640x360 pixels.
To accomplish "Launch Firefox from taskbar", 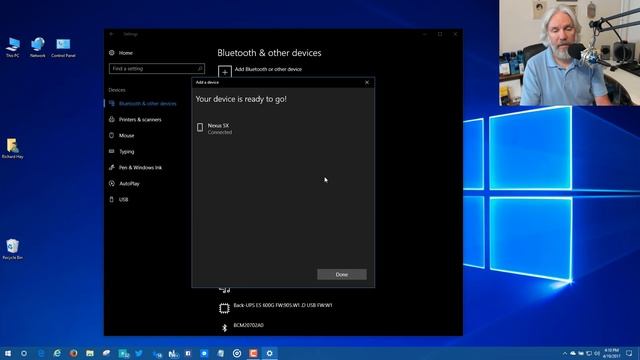I will tap(73, 353).
